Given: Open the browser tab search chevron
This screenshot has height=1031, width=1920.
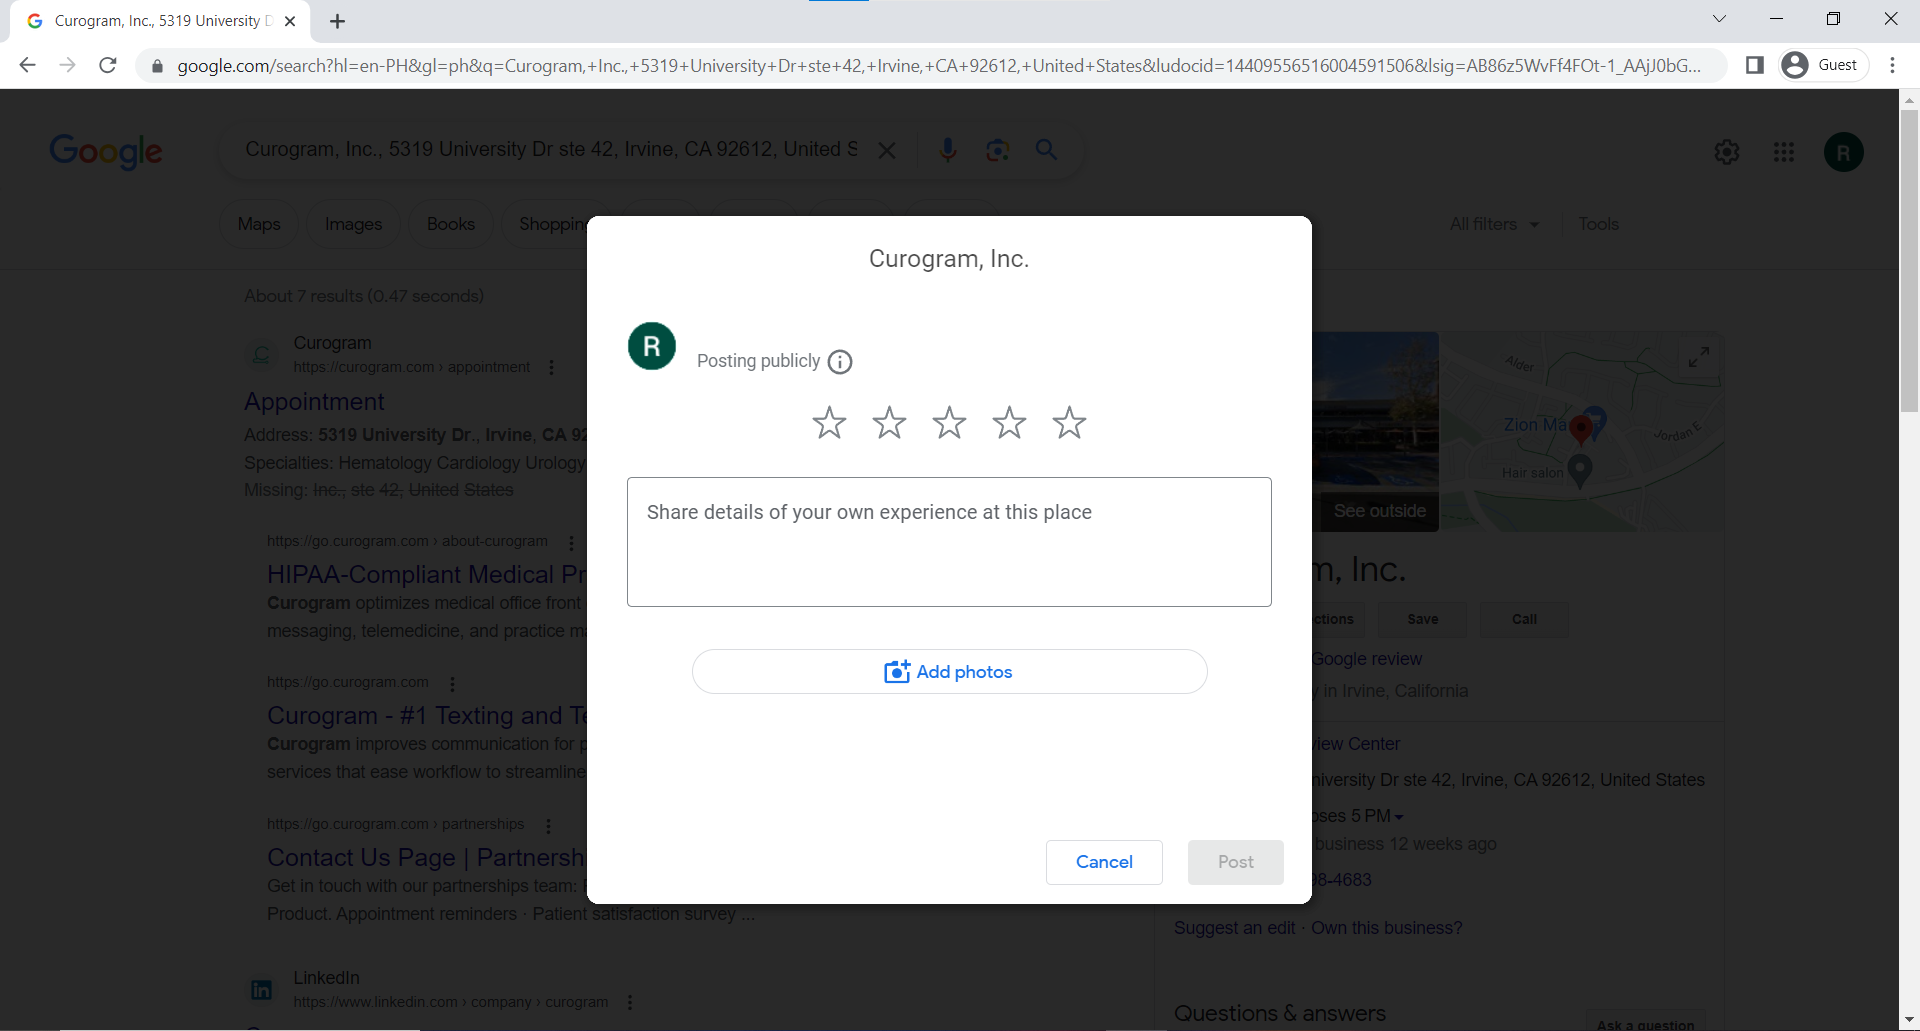Looking at the screenshot, I should pyautogui.click(x=1719, y=18).
